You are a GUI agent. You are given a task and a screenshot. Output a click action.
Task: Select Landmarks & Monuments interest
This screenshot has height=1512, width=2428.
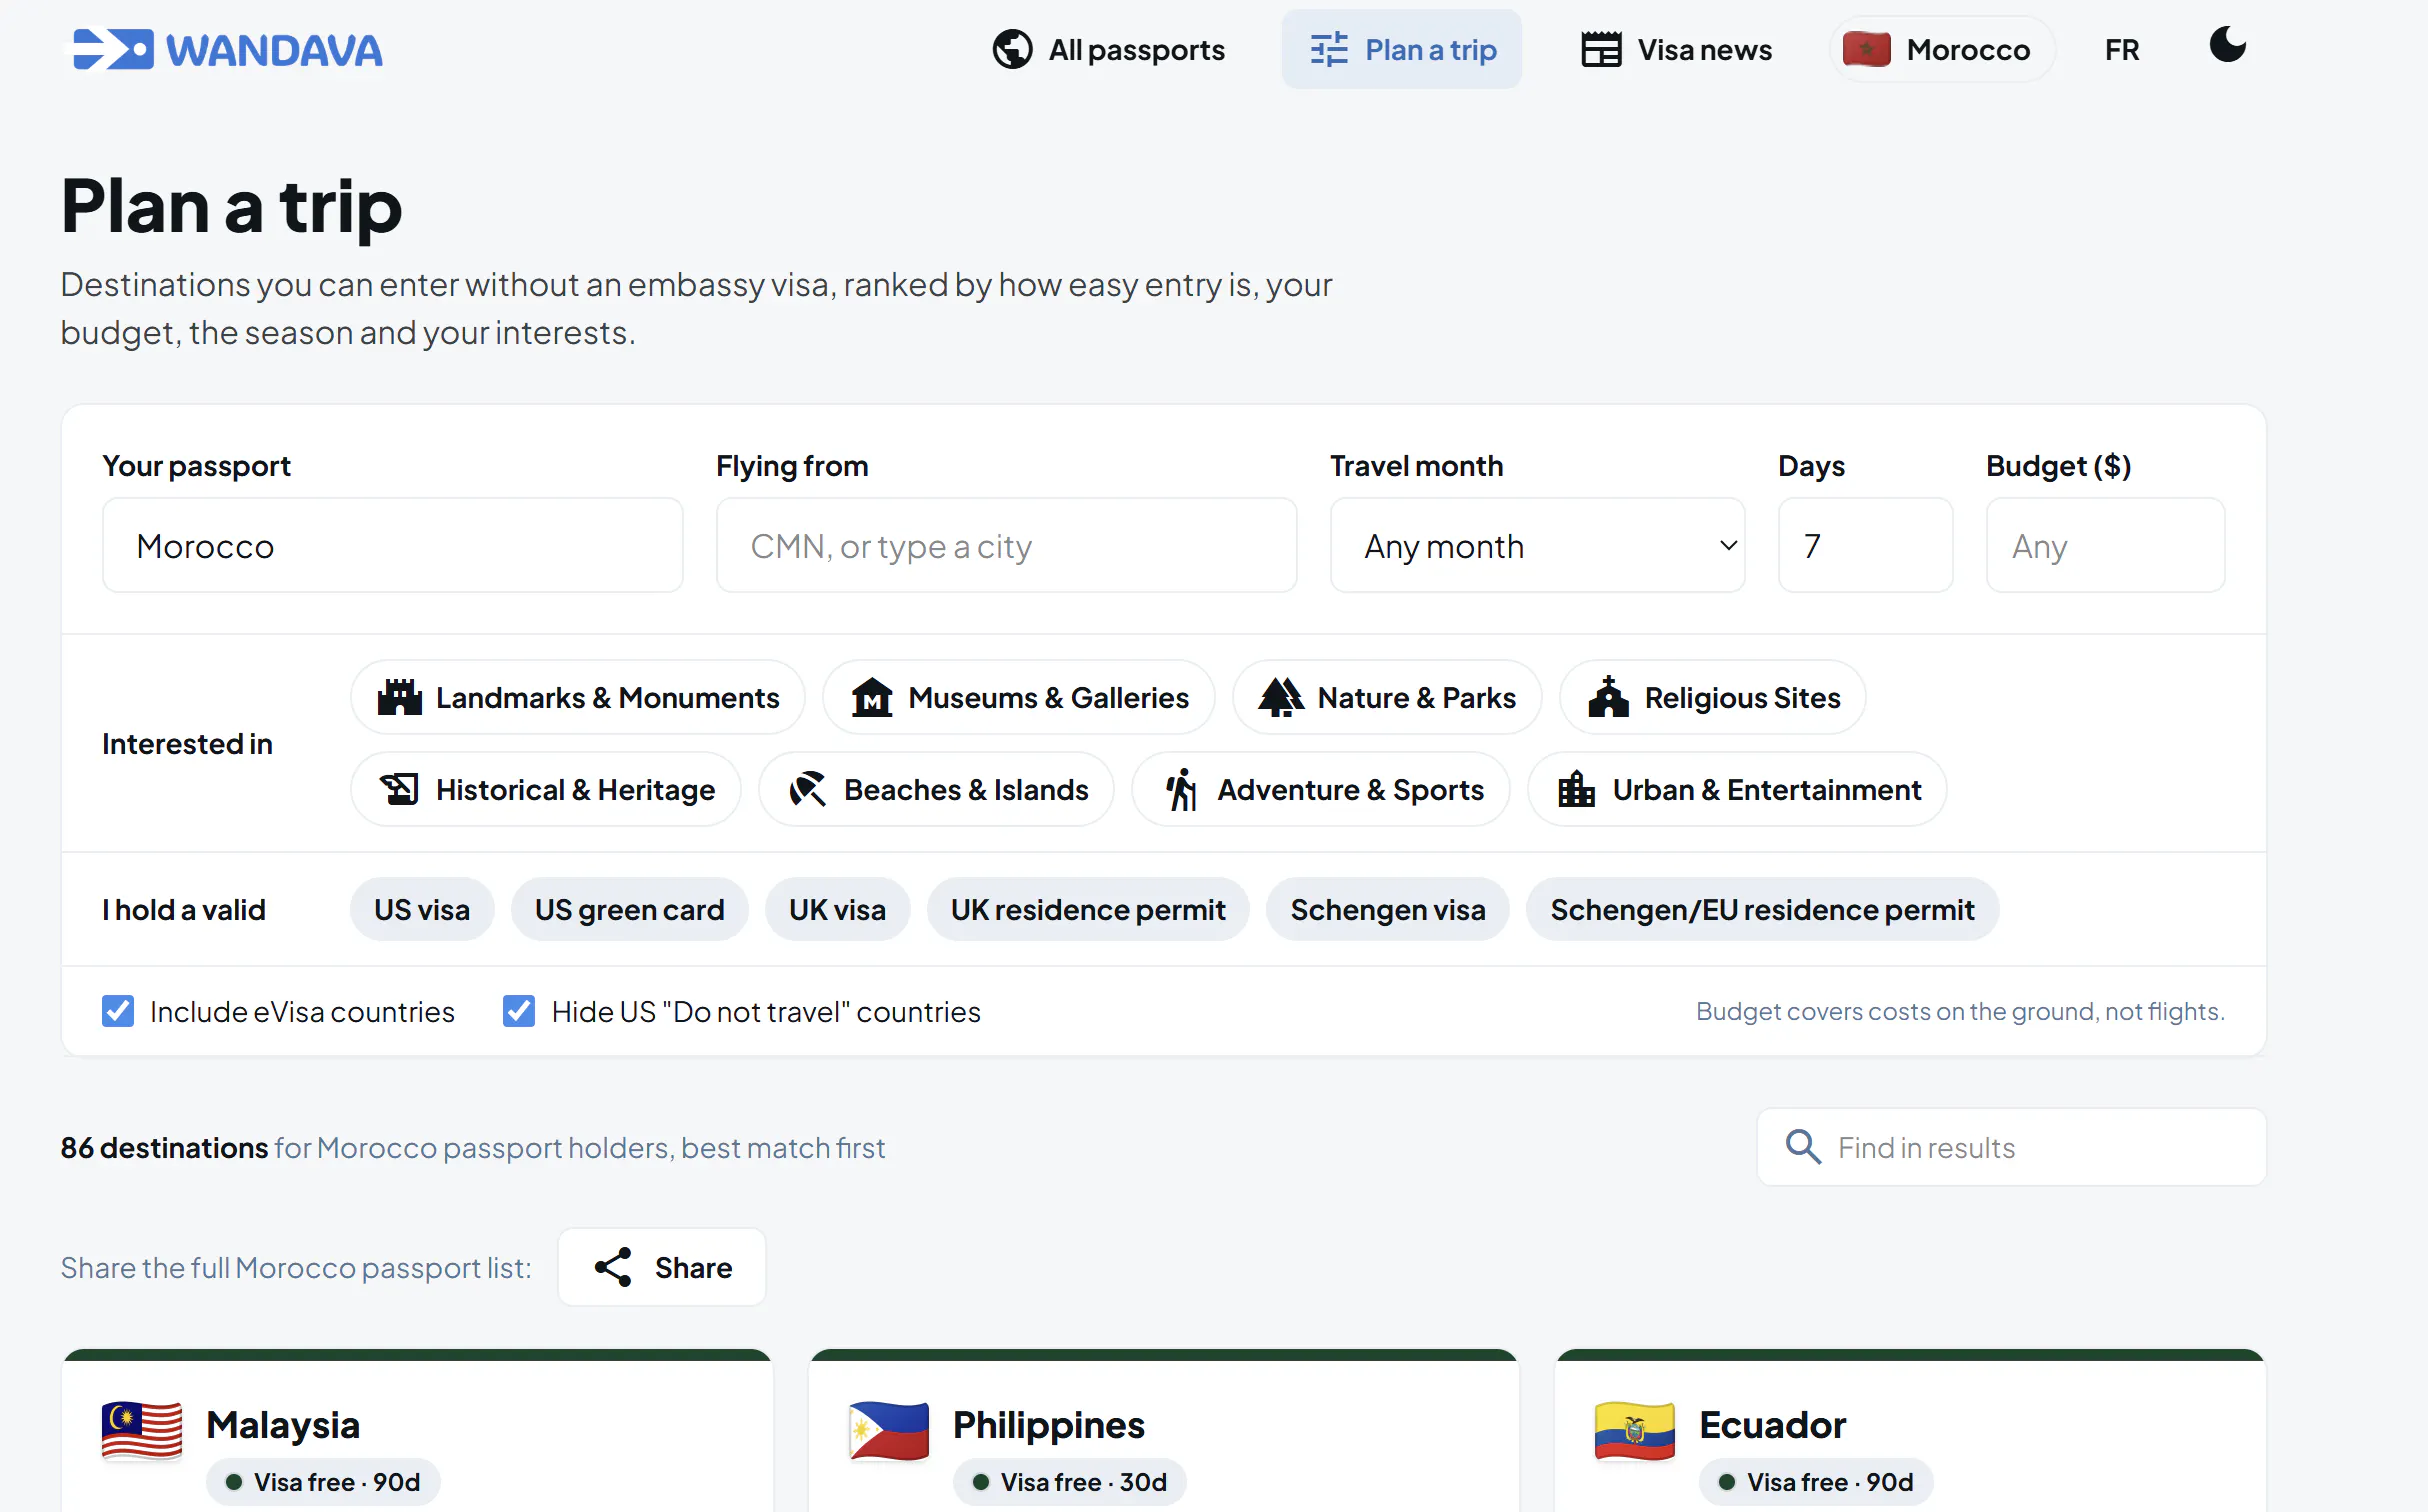click(578, 698)
